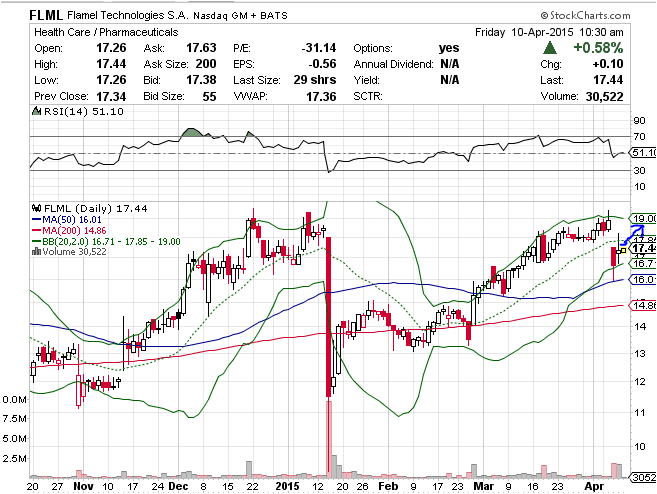The width and height of the screenshot is (657, 494).
Task: Click the Volume value 30,522 in quote table
Action: 605,96
